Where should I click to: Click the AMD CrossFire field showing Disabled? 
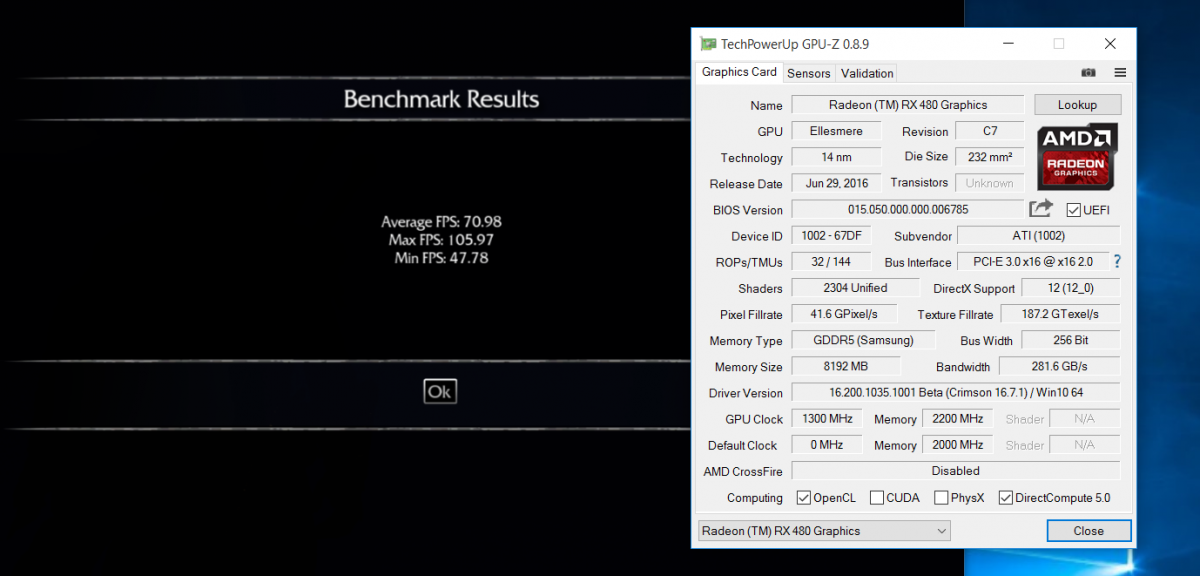[956, 471]
